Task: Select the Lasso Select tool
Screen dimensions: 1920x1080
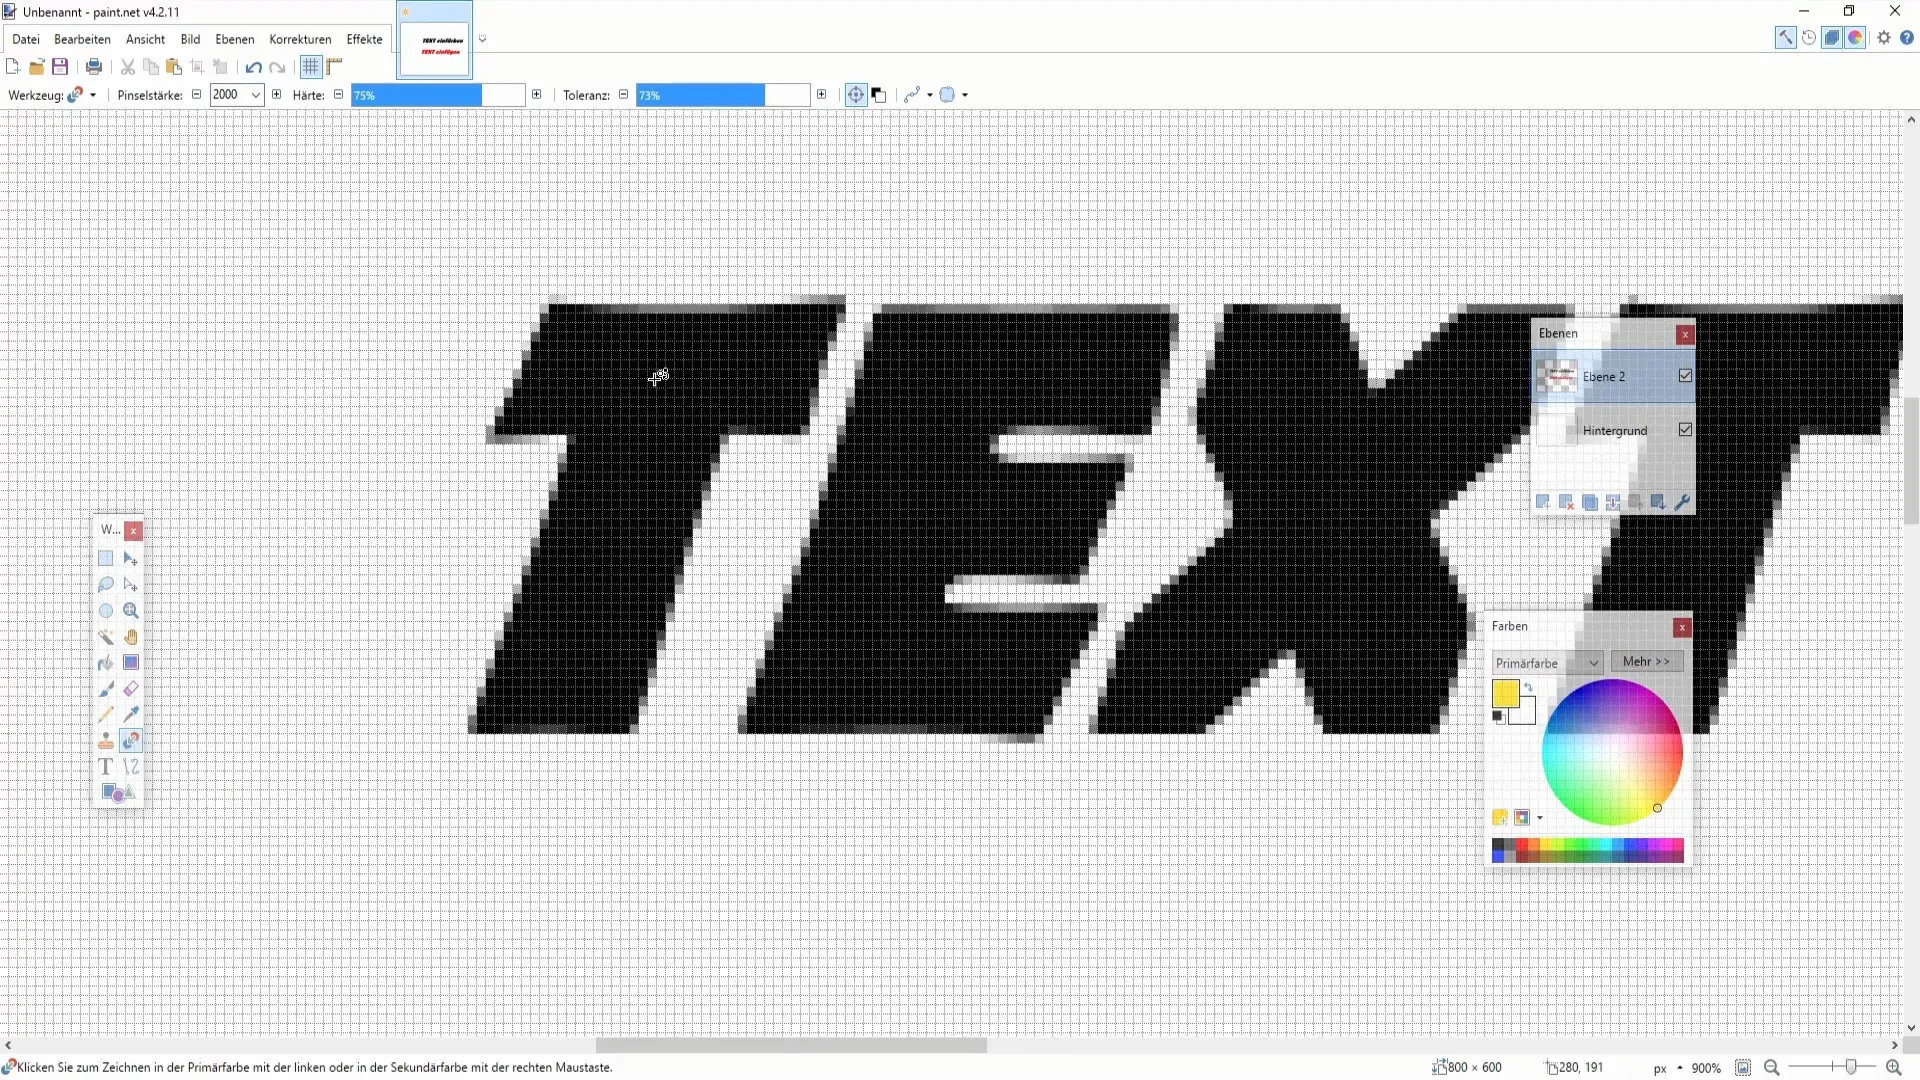Action: 105,584
